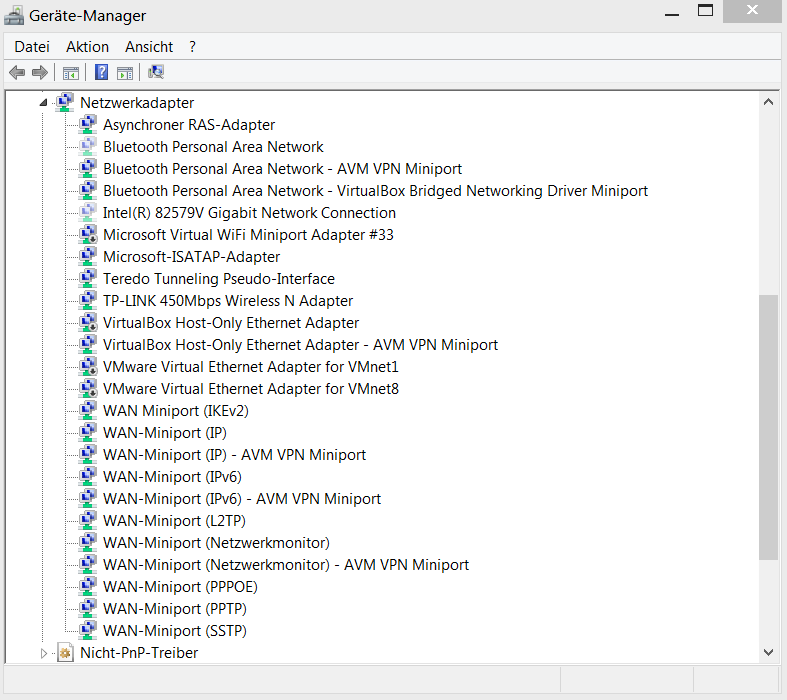Viewport: 787px width, 700px height.
Task: Click the icon of WAN-Miniport (L2TP)
Action: click(88, 520)
